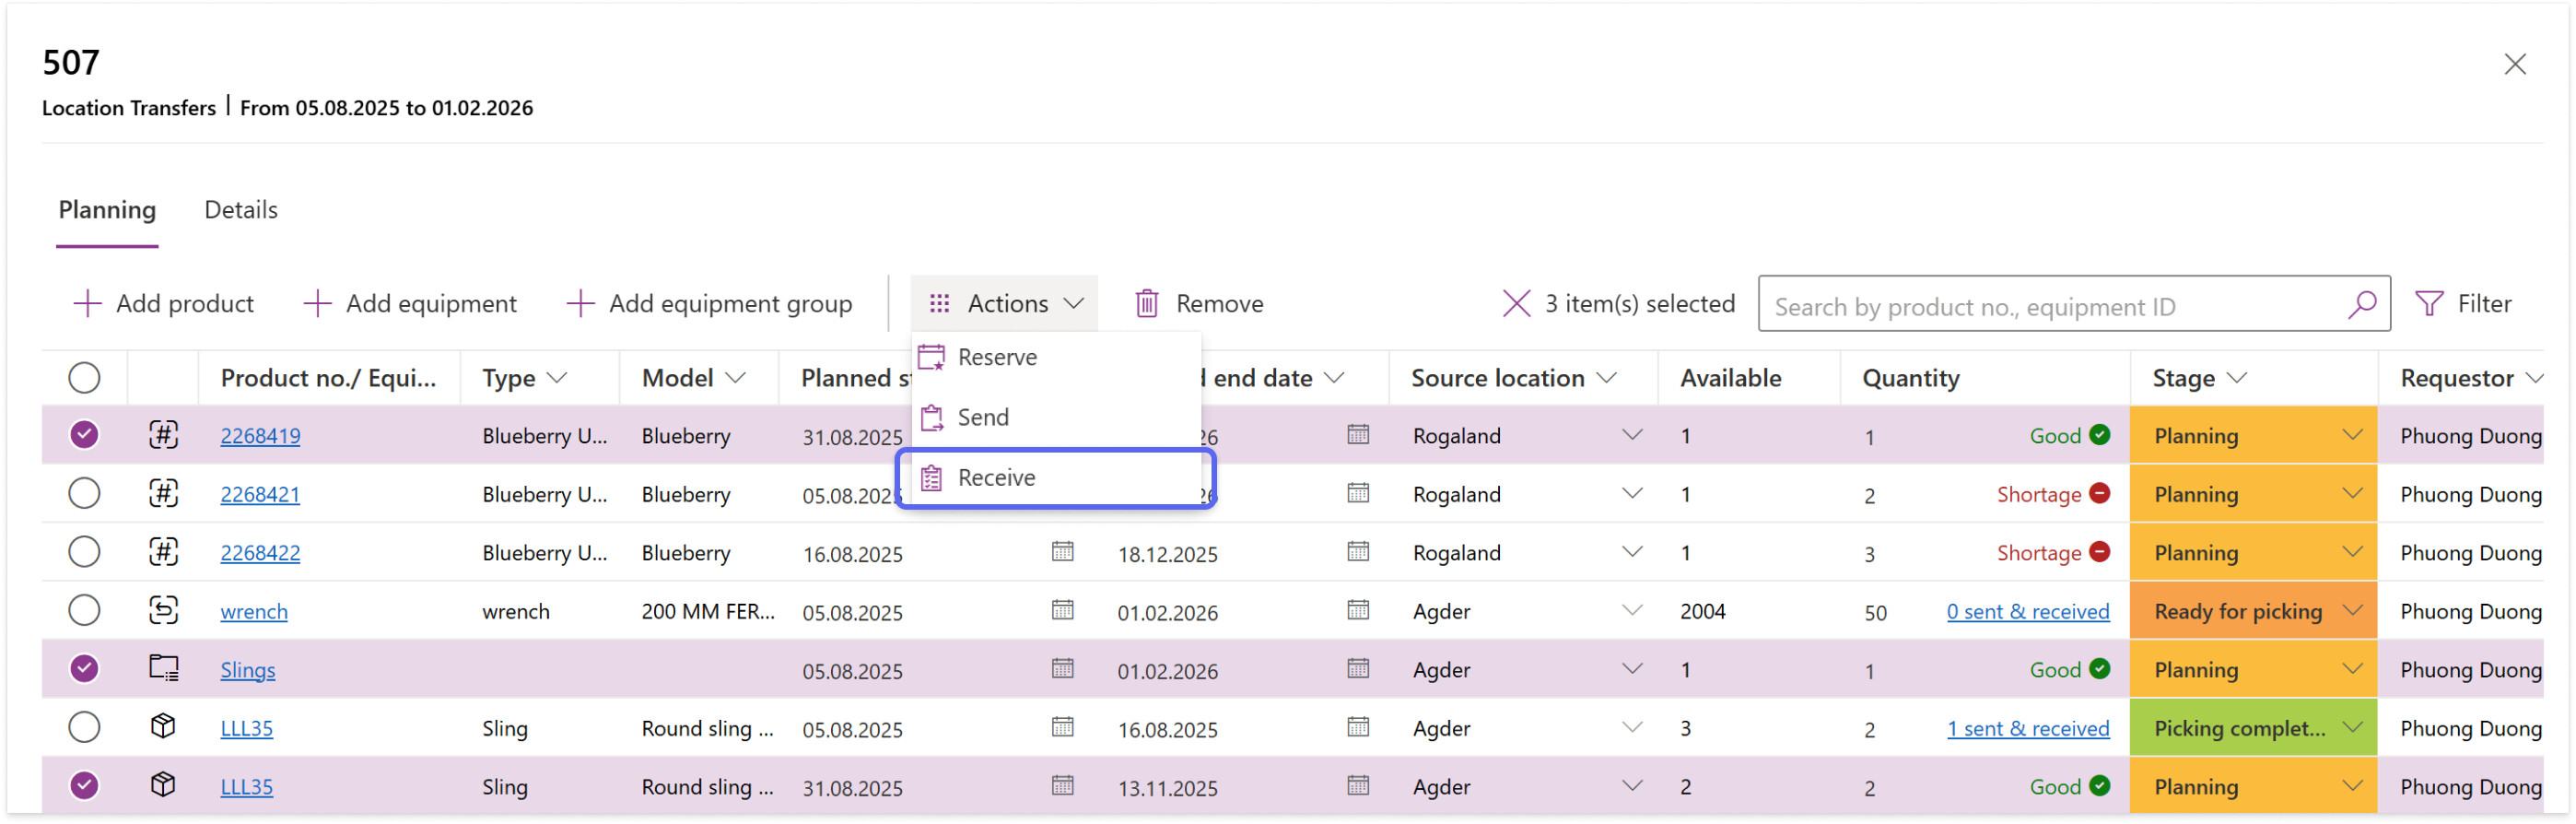The height and width of the screenshot is (824, 2576).
Task: Toggle the select-all header checkbox
Action: (x=84, y=378)
